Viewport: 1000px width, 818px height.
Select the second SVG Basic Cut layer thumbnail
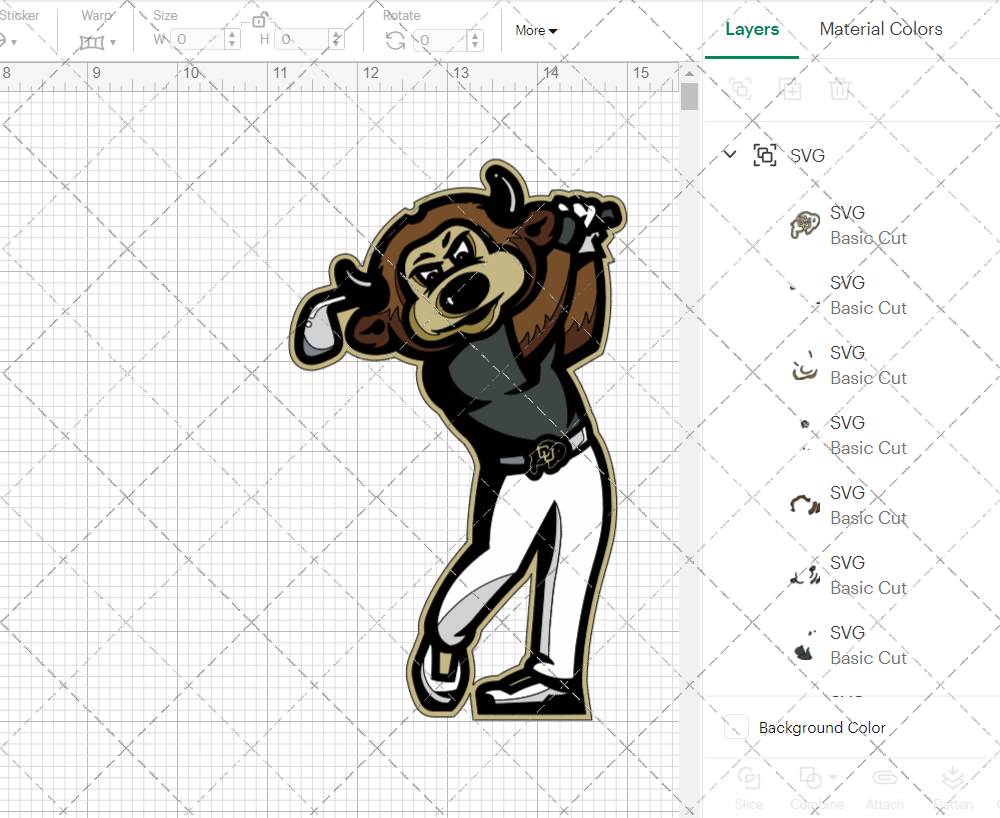click(805, 295)
